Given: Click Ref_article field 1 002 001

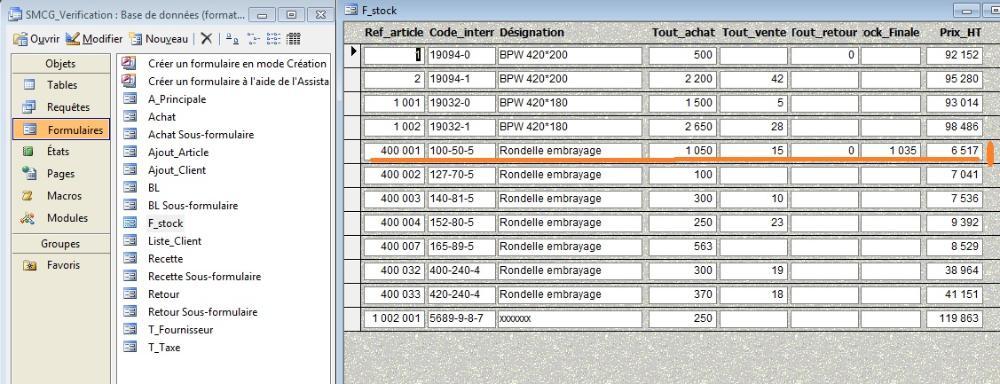Looking at the screenshot, I should pos(393,318).
